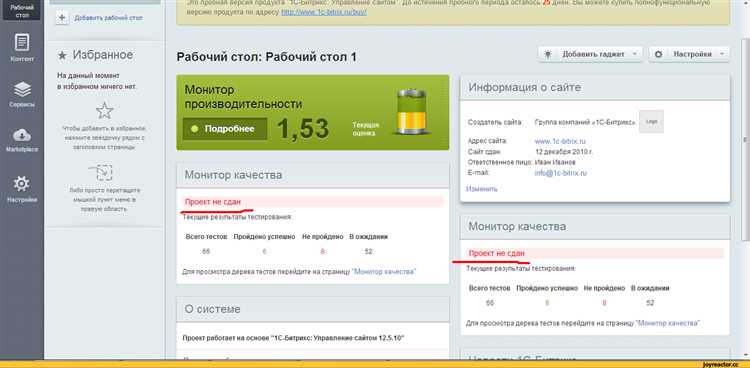This screenshot has width=750, height=368.
Task: Open the Marketplace sidebar section
Action: [x=22, y=140]
